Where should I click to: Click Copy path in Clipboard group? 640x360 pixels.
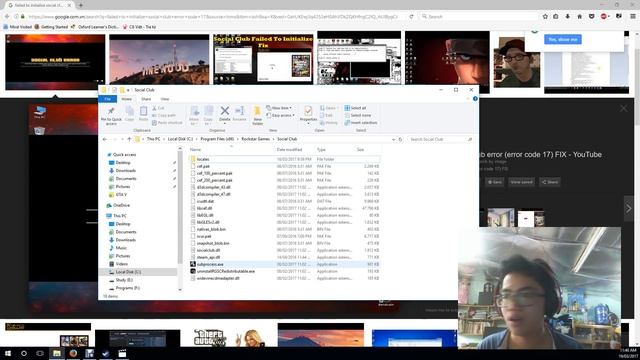click(164, 116)
